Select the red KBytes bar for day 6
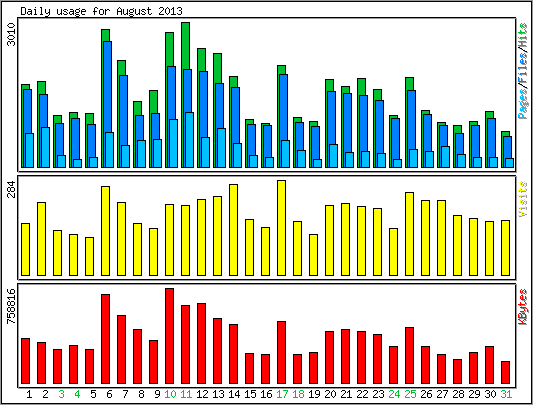This screenshot has width=533, height=405. point(105,339)
